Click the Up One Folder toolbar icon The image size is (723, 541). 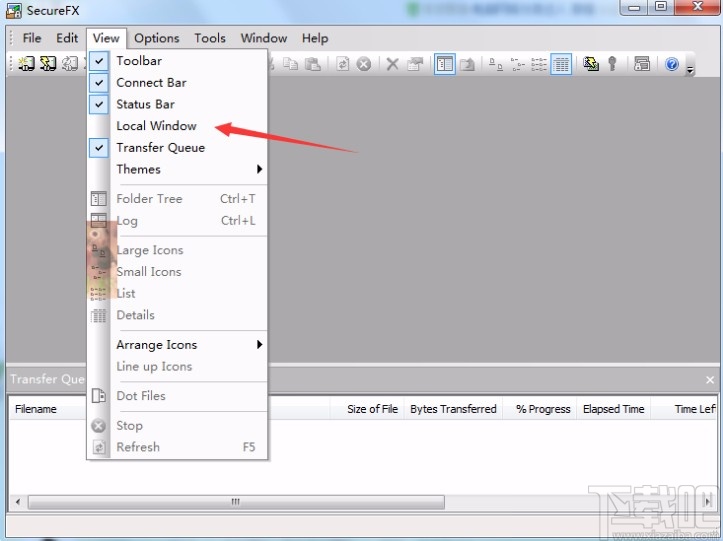467,64
